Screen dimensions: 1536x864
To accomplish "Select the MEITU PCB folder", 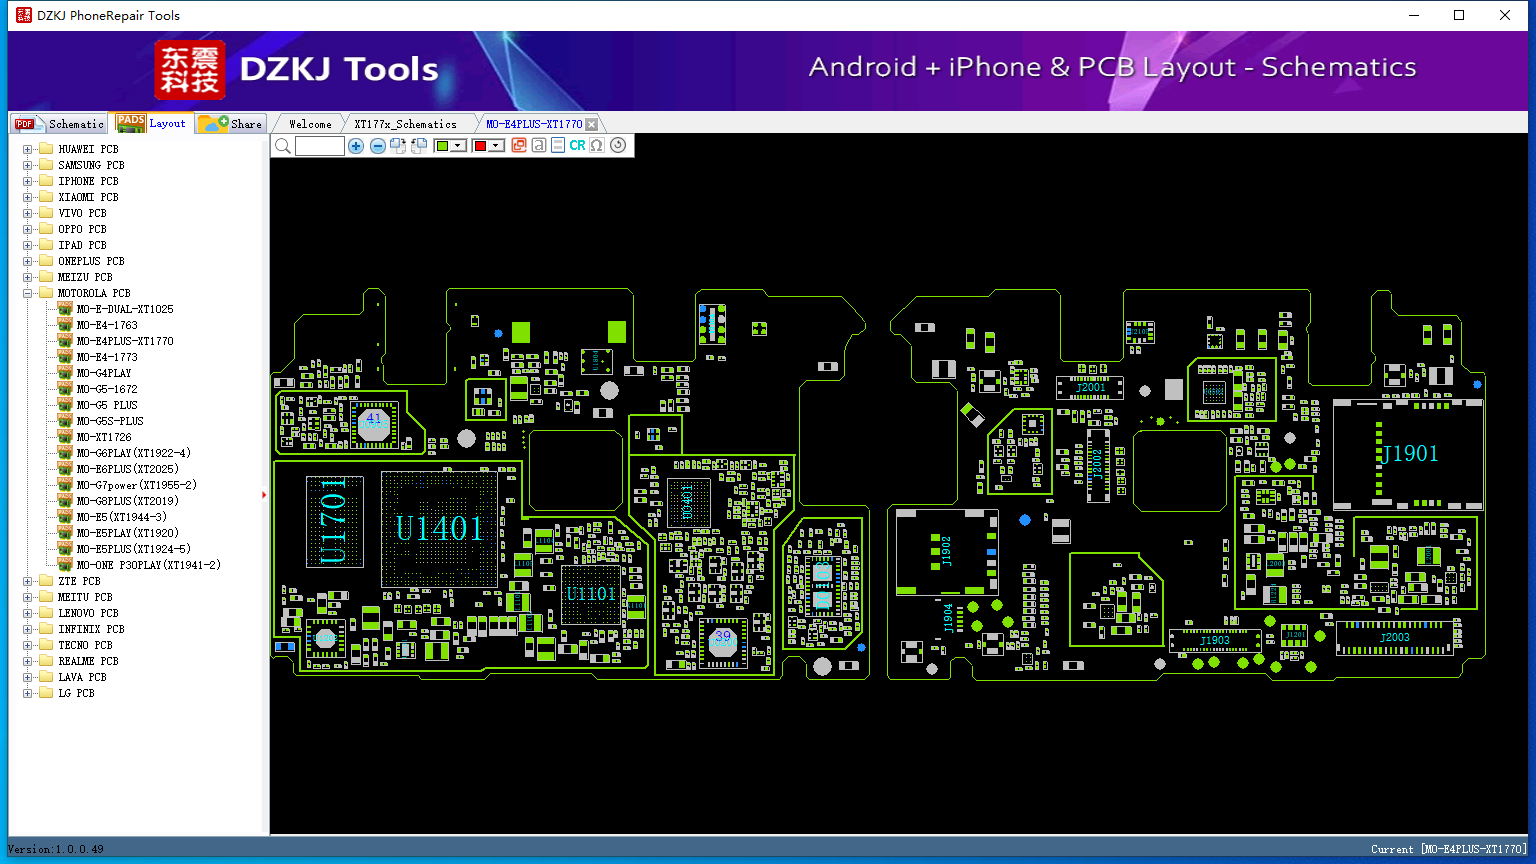I will click(85, 597).
